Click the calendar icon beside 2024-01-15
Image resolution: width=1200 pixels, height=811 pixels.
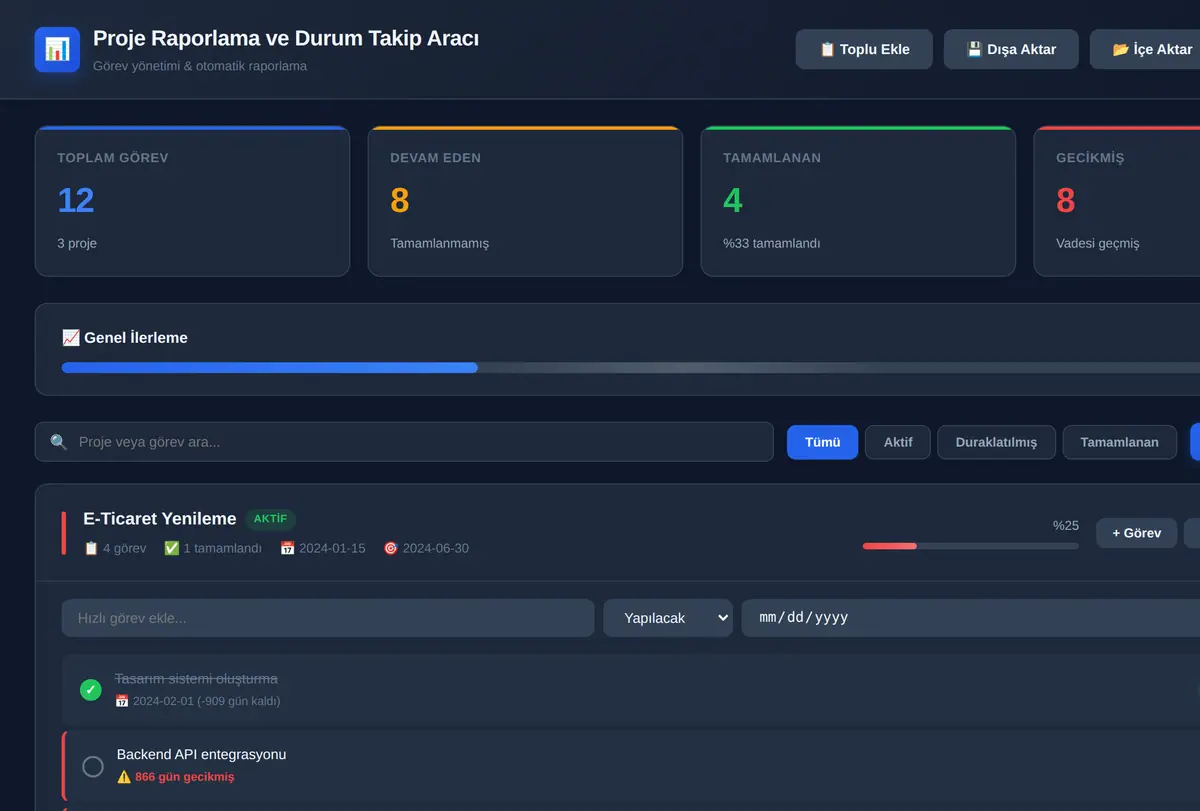287,548
